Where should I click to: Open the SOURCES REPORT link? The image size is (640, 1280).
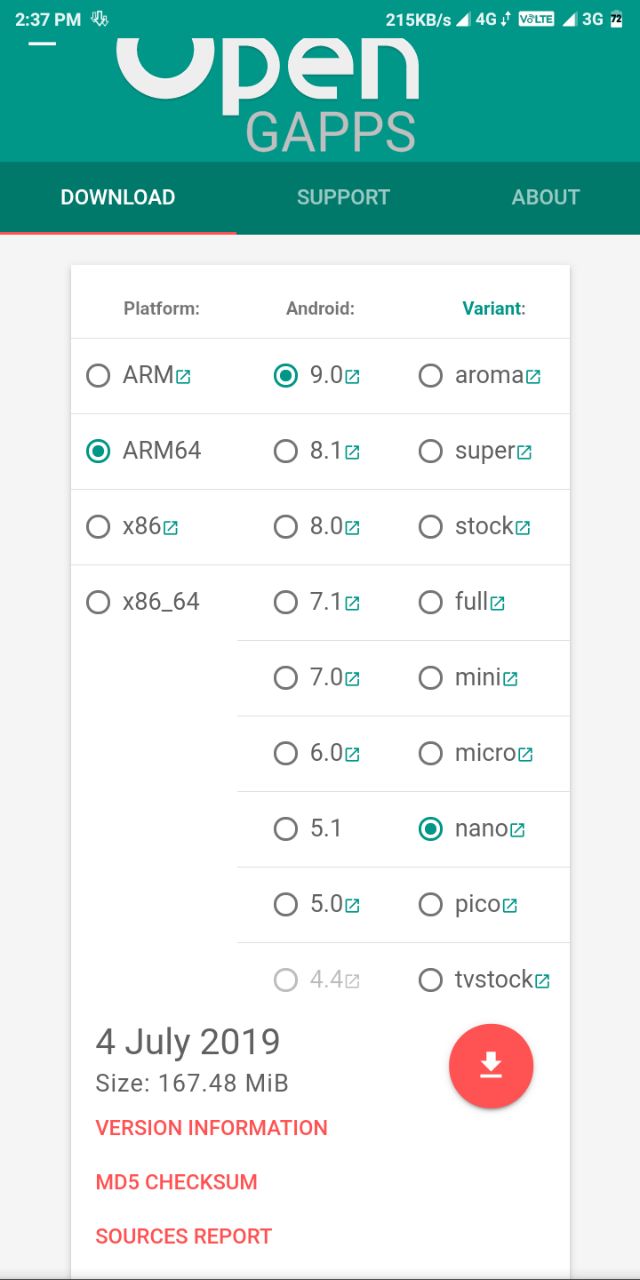(184, 1237)
